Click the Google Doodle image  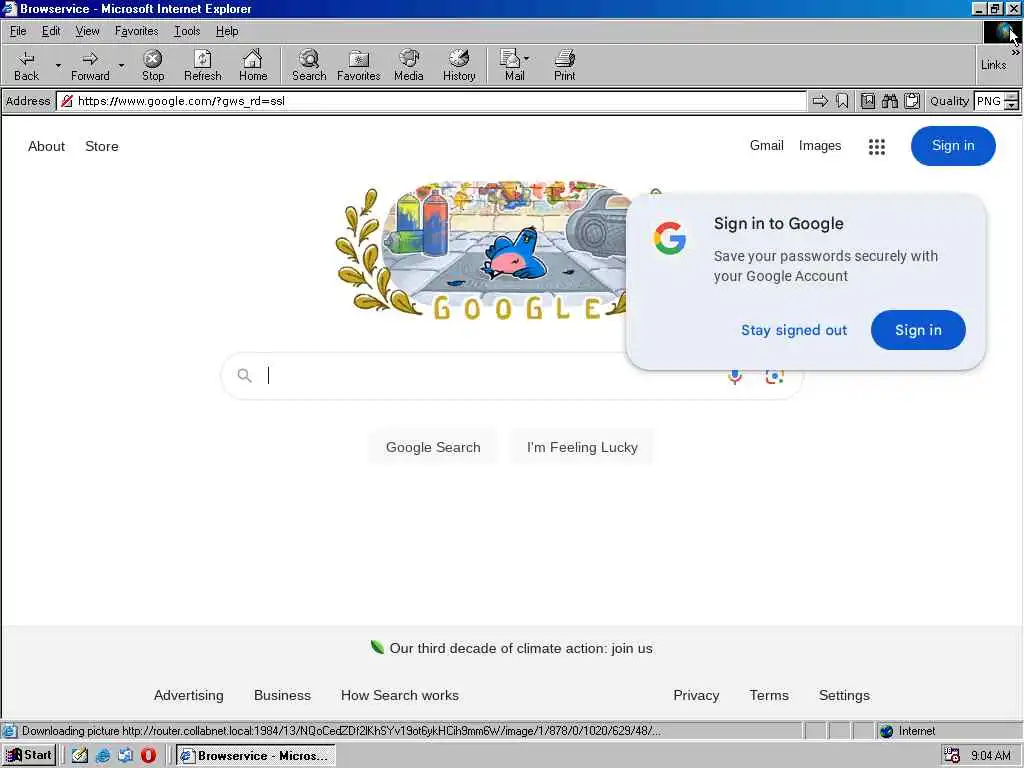click(480, 251)
